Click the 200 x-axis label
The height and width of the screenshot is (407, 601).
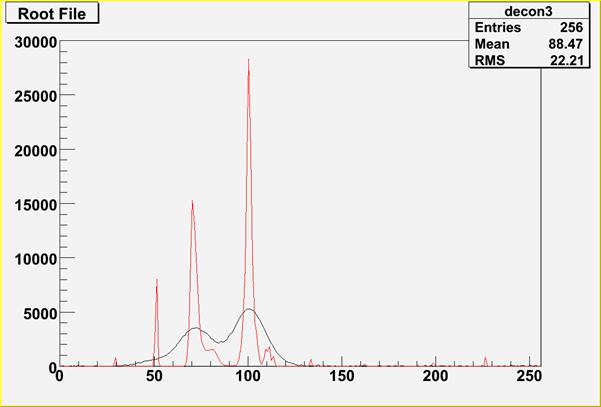coord(436,376)
